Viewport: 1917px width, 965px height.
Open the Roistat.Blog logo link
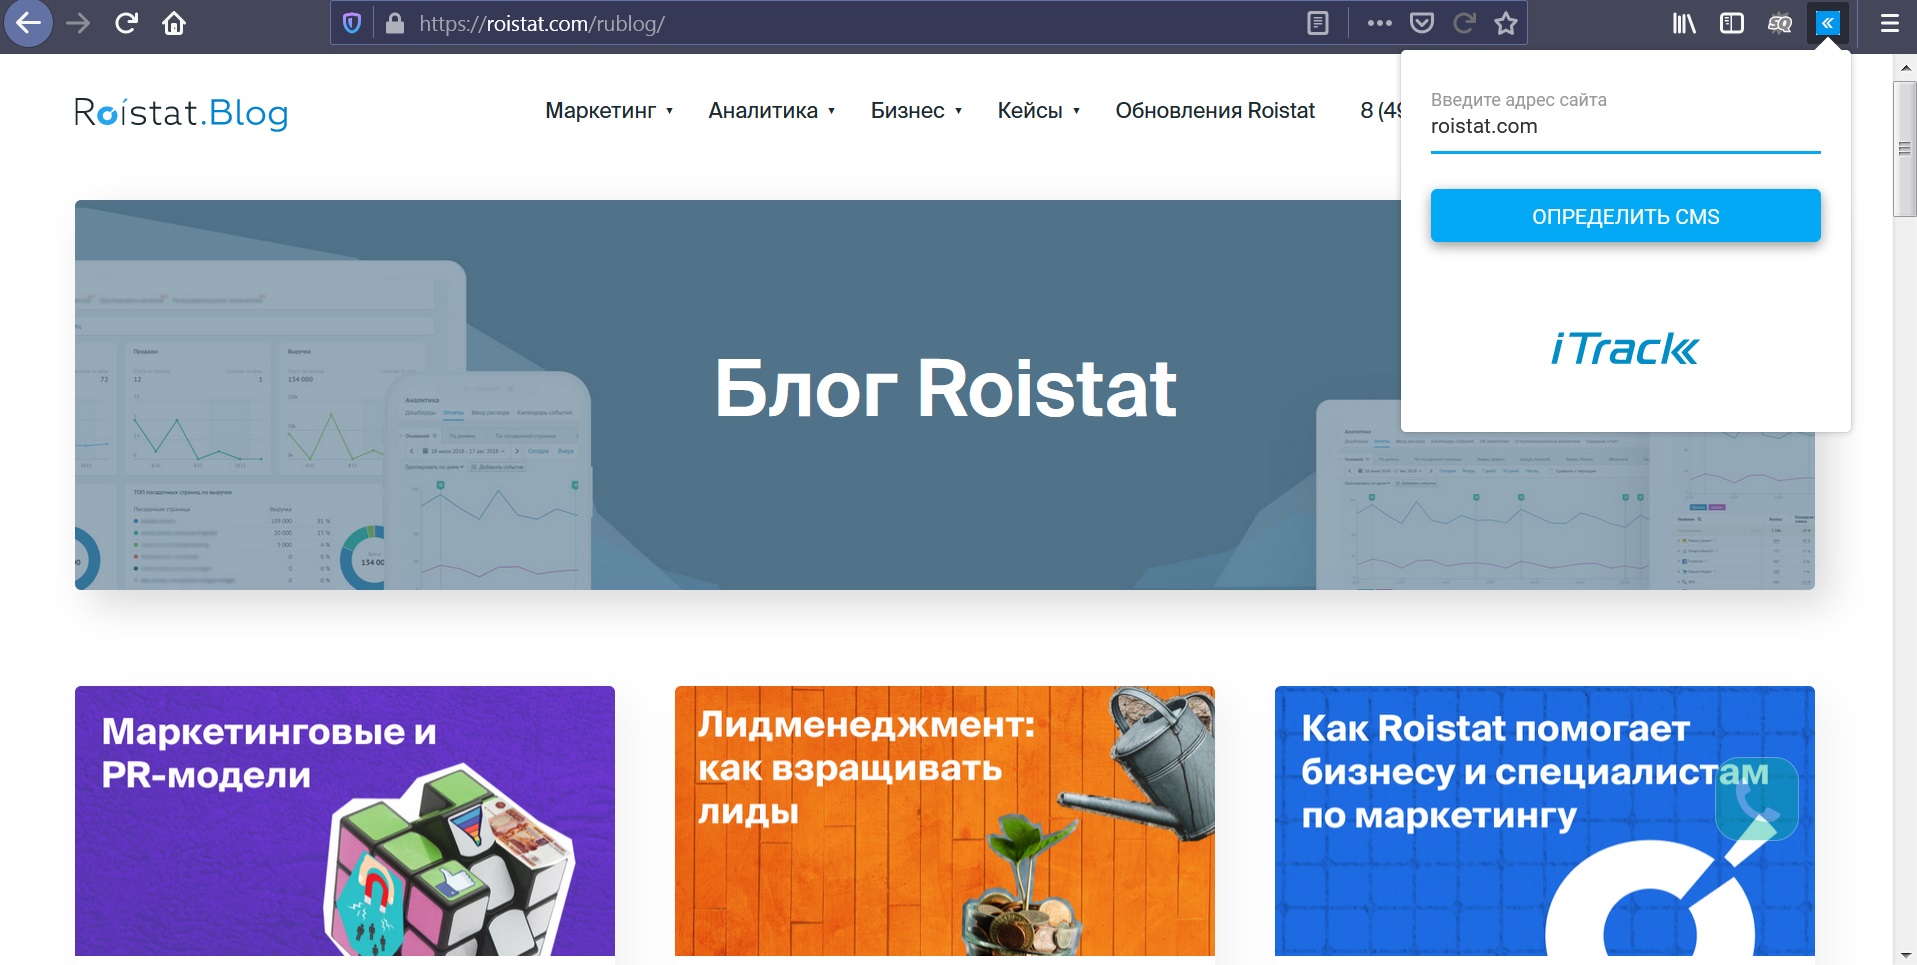coord(181,112)
